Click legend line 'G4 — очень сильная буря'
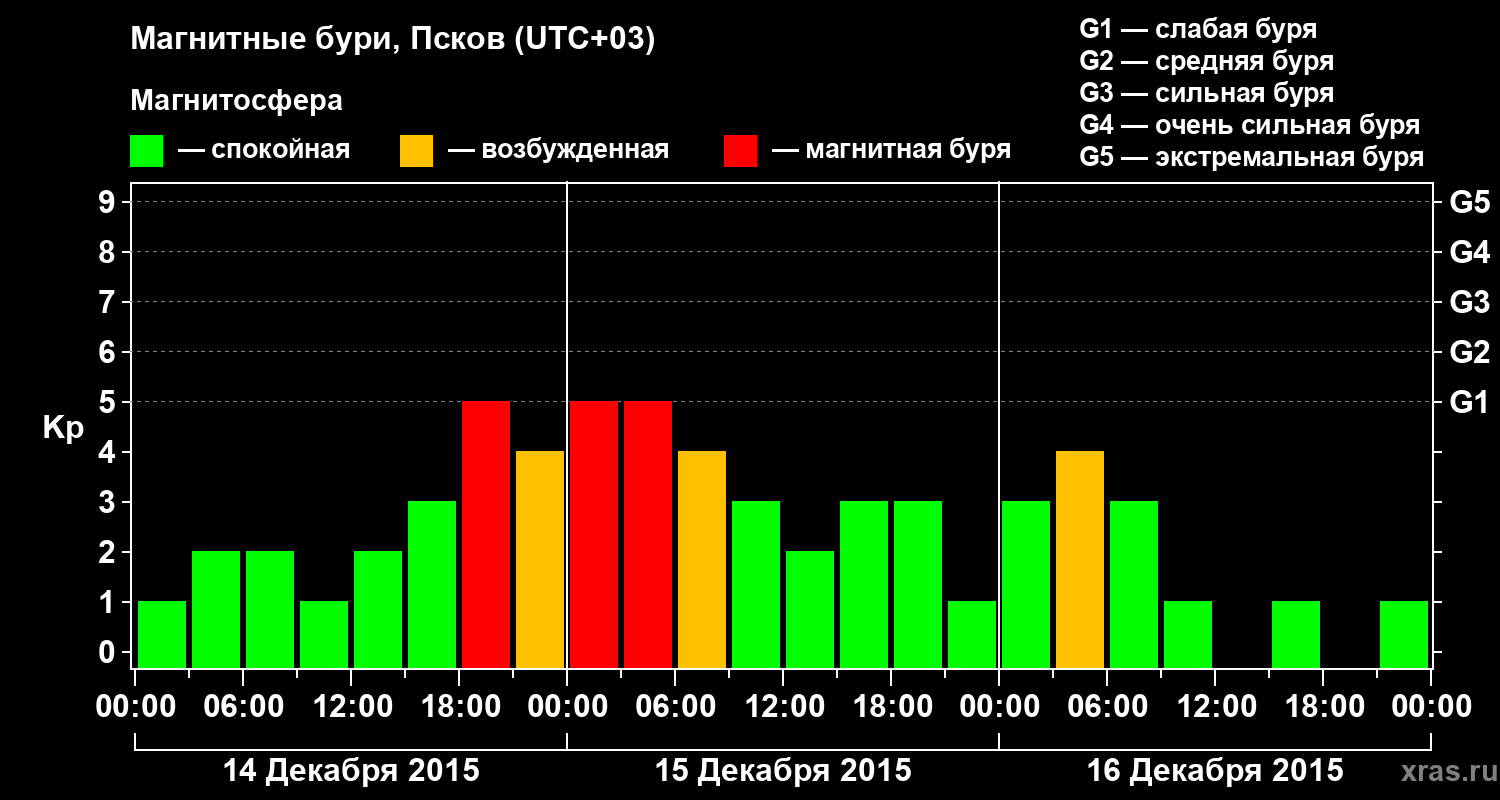Screen dimensions: 1500x800 click(1249, 125)
